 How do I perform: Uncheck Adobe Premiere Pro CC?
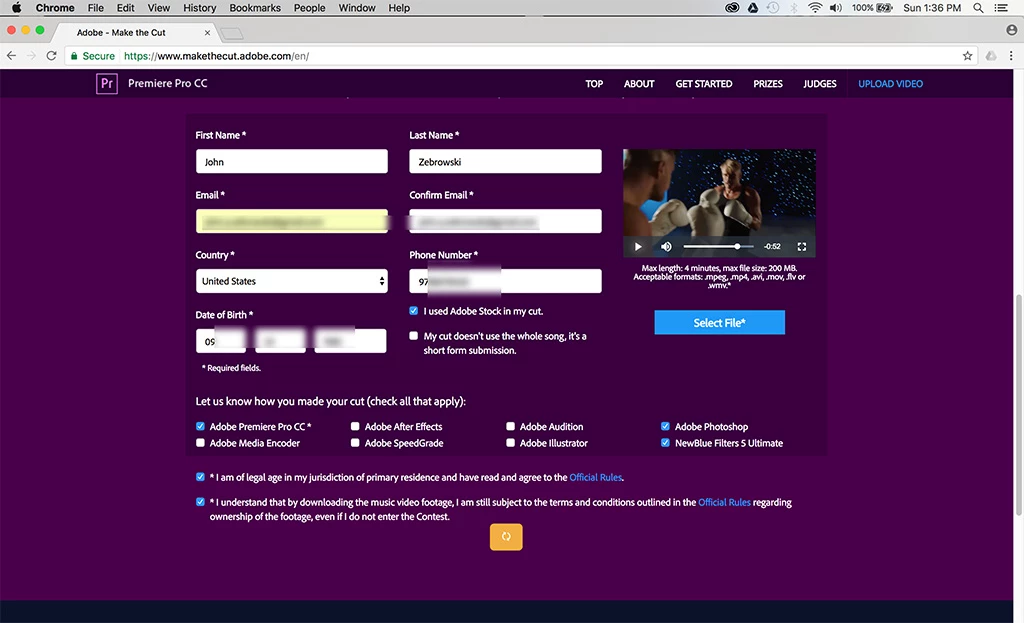(200, 426)
